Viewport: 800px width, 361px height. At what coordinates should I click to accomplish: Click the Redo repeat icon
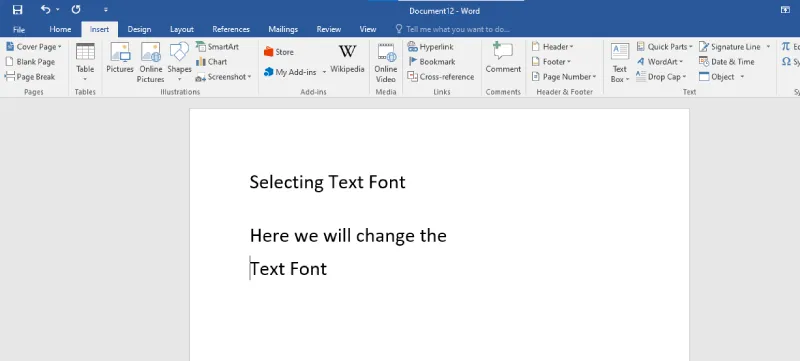pyautogui.click(x=76, y=9)
